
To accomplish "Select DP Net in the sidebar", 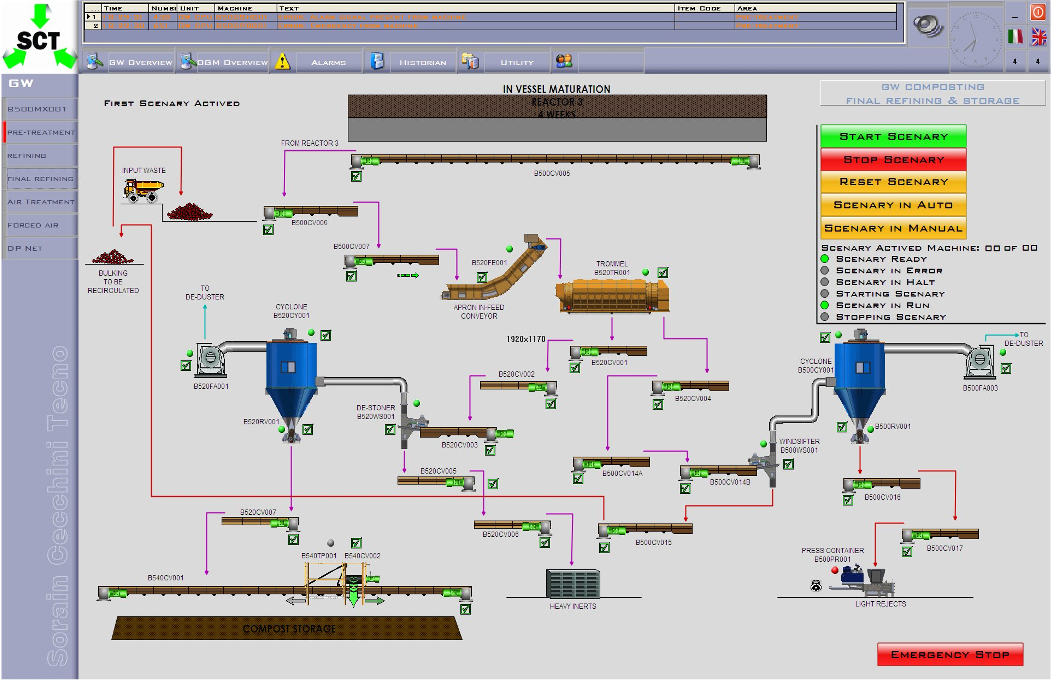I will click(x=40, y=248).
